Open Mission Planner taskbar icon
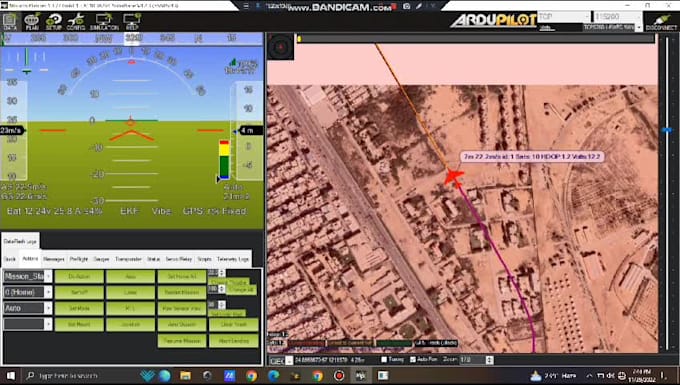 point(360,375)
